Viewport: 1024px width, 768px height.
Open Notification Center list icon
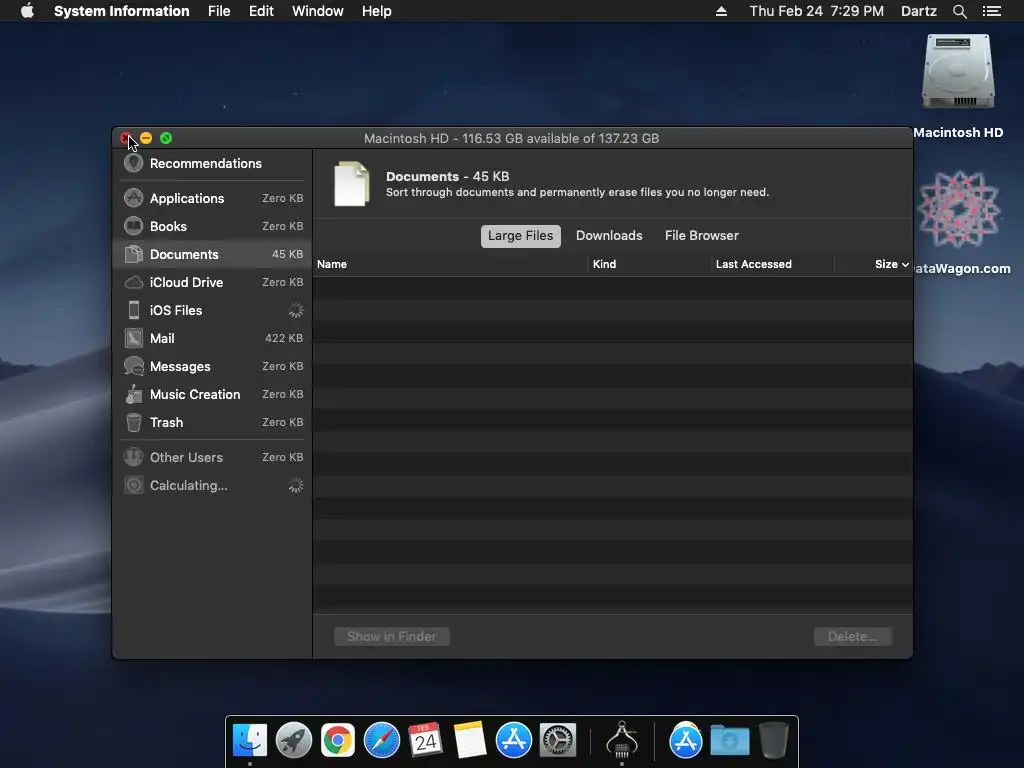(991, 11)
